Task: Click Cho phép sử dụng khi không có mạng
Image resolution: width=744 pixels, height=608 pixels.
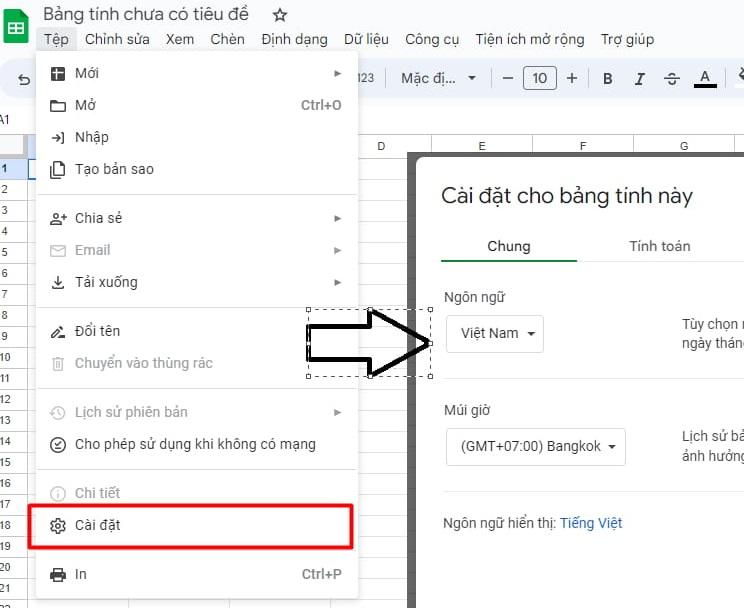Action: click(197, 445)
